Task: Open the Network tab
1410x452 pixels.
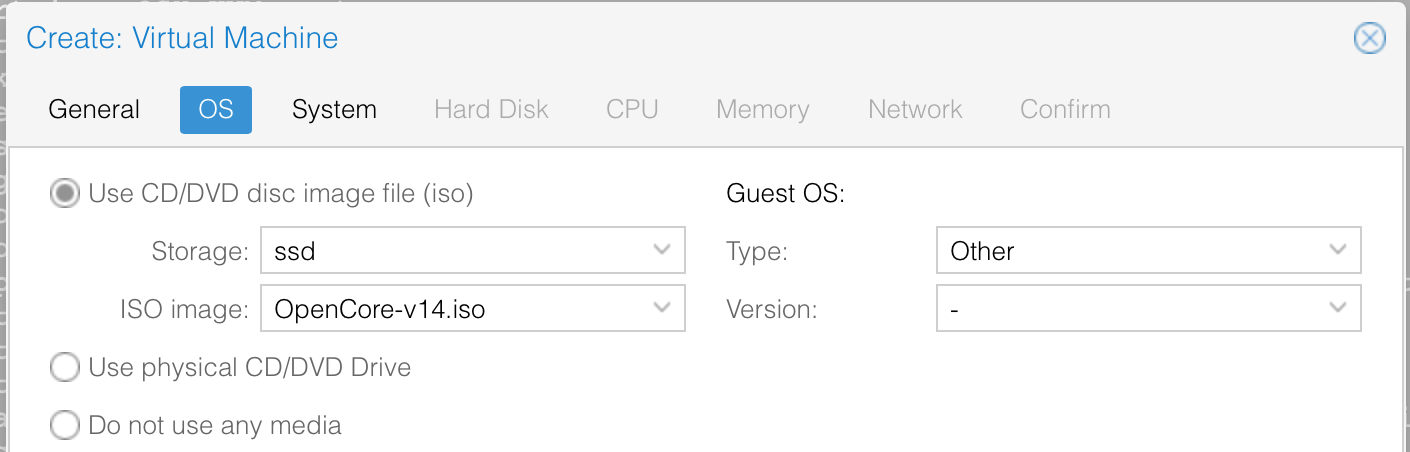Action: tap(915, 110)
